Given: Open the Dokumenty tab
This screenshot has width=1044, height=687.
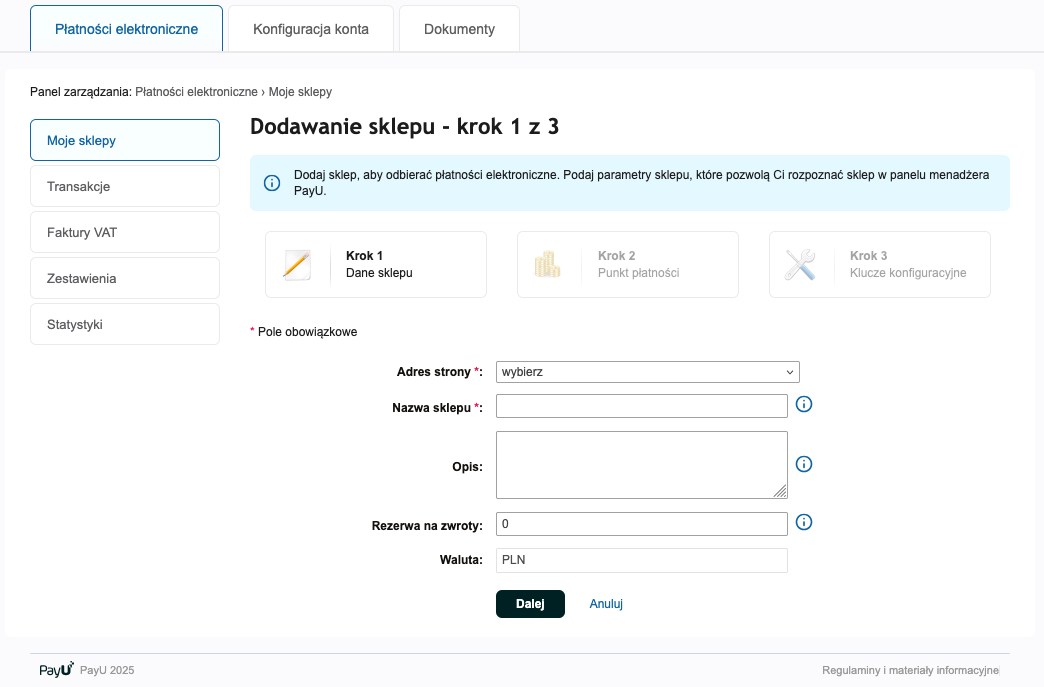Looking at the screenshot, I should tap(459, 29).
